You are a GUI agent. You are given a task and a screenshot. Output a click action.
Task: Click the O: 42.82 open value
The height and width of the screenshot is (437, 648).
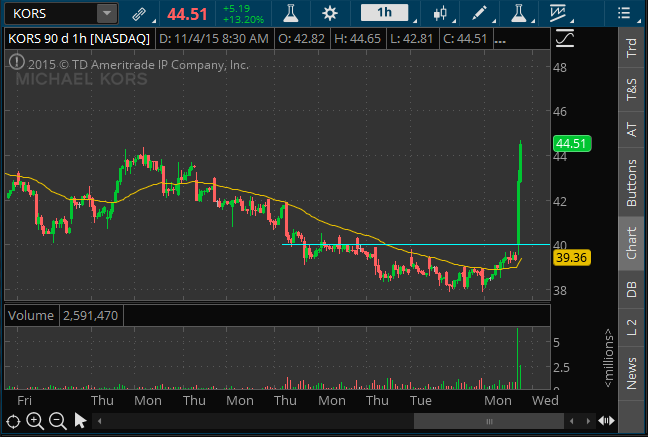tap(302, 39)
